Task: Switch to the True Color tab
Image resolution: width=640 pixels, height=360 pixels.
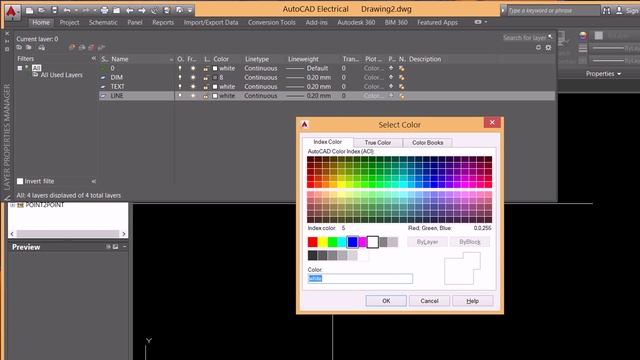Action: (378, 142)
